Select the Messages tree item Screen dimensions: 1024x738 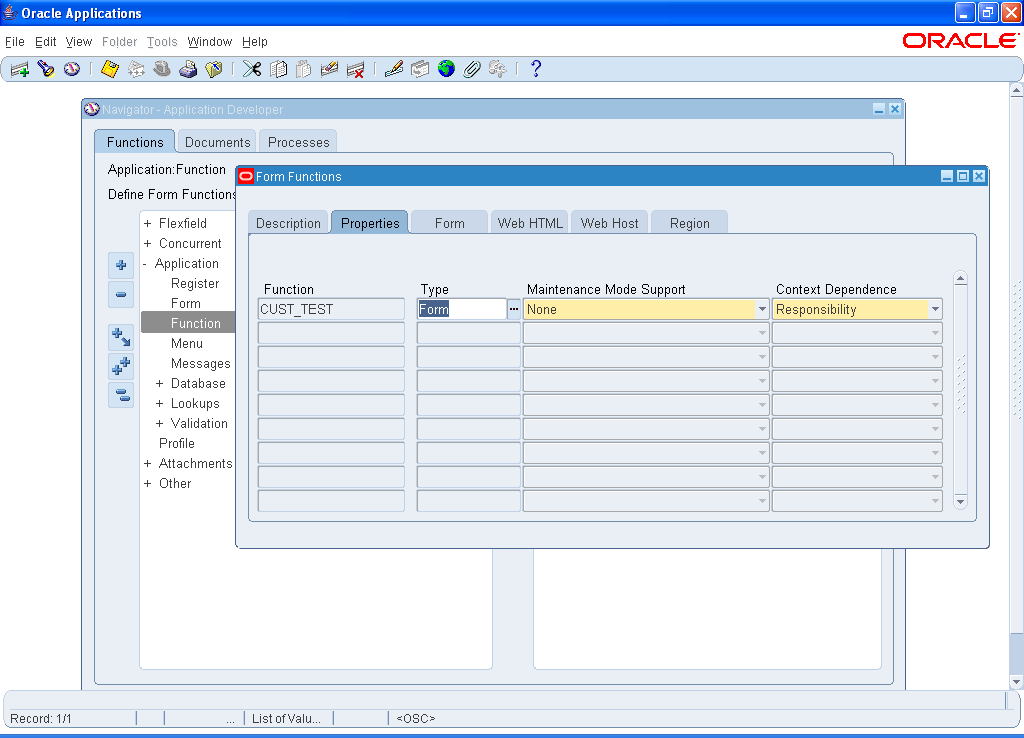pos(200,364)
